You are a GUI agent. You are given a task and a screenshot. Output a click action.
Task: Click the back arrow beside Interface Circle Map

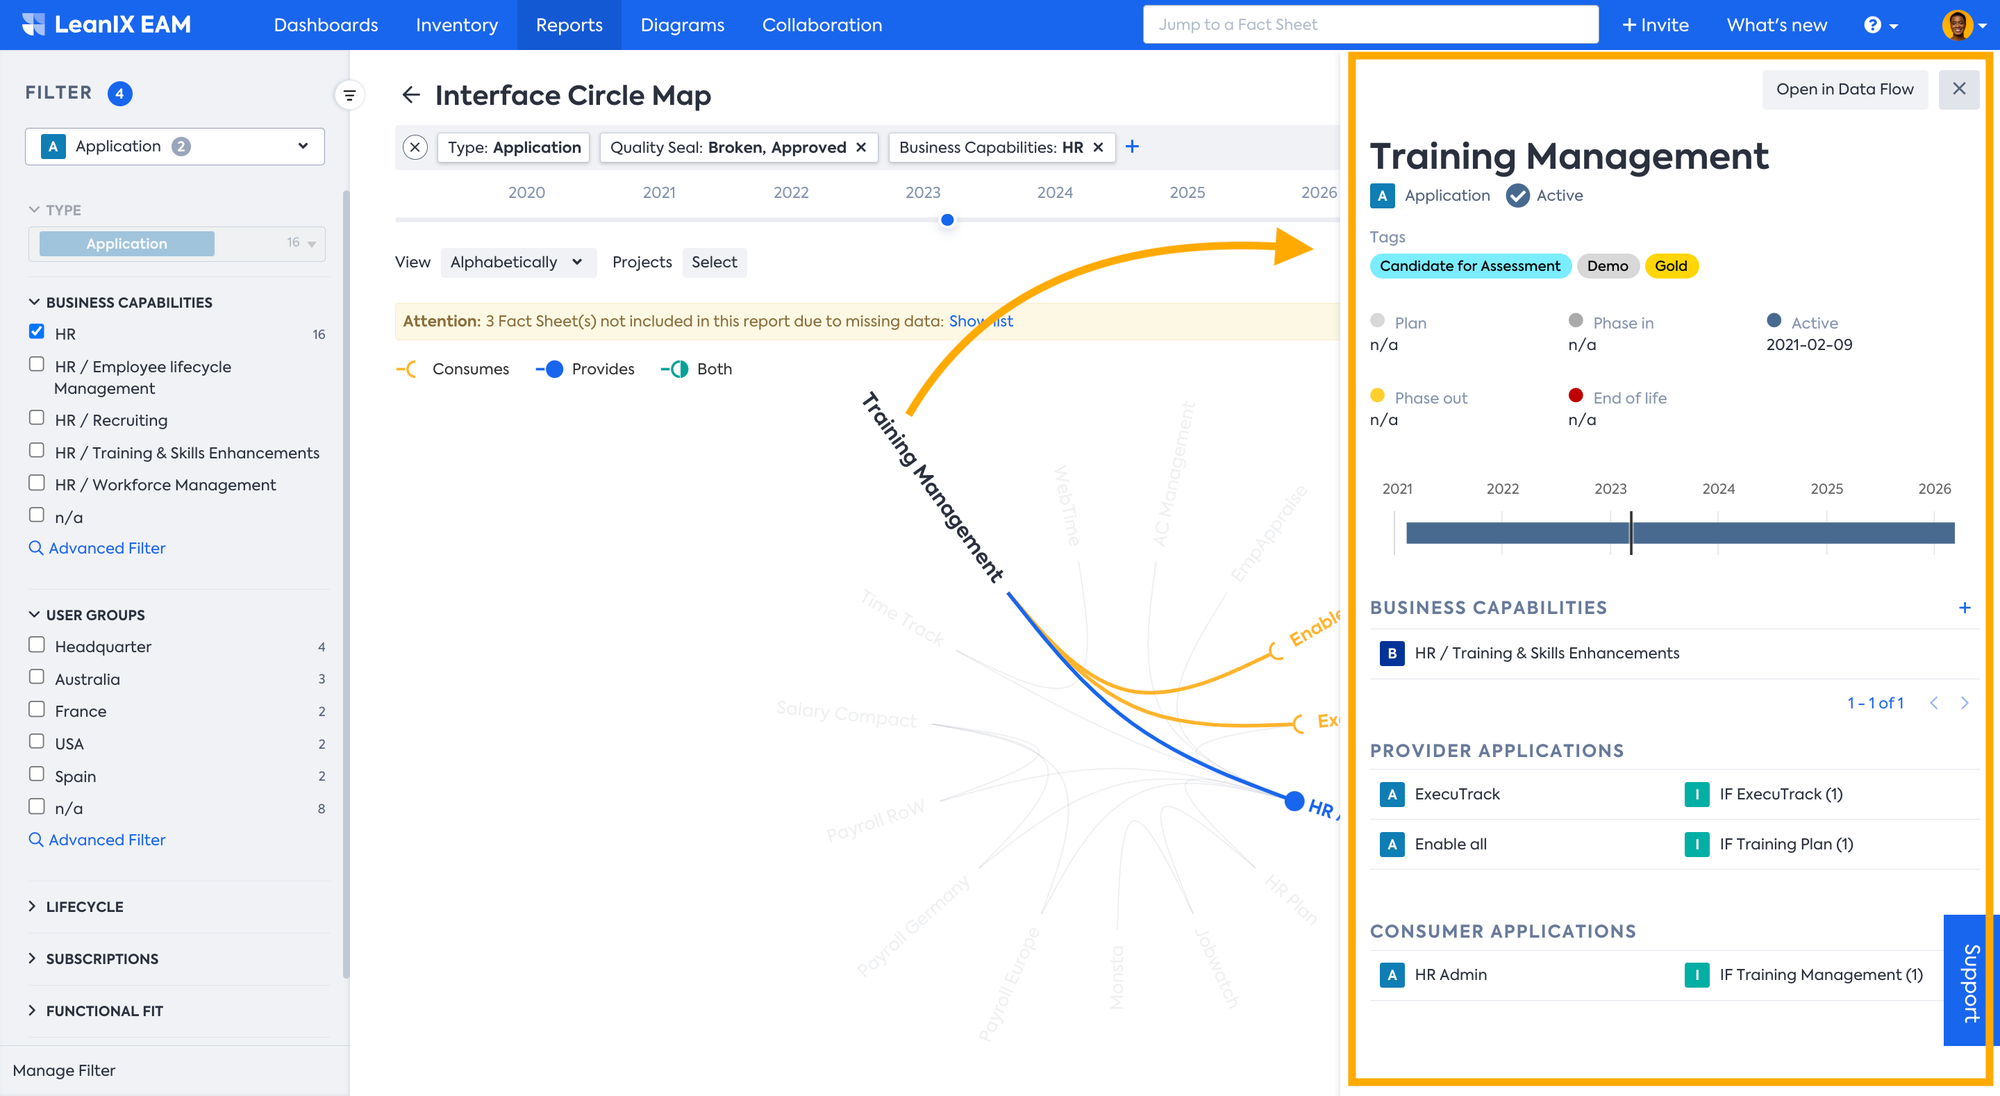click(x=410, y=95)
